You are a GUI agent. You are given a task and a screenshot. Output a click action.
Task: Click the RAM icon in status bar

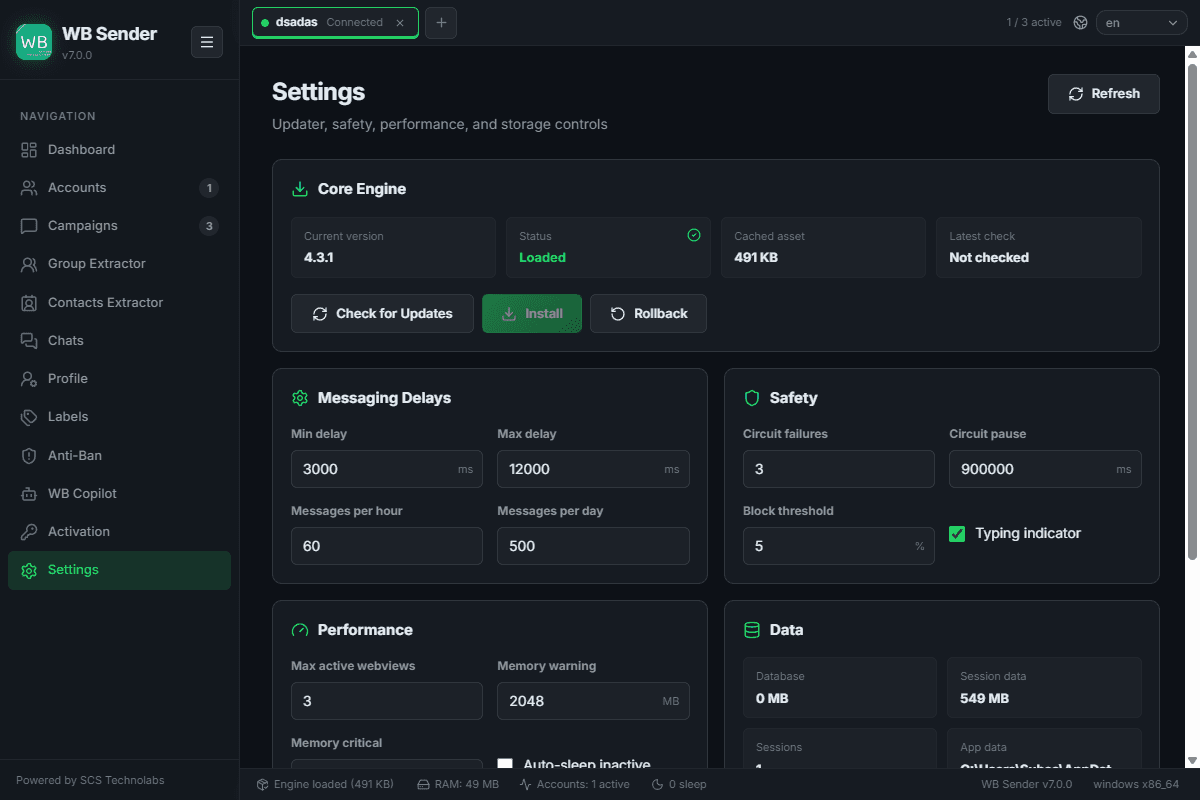(x=423, y=785)
